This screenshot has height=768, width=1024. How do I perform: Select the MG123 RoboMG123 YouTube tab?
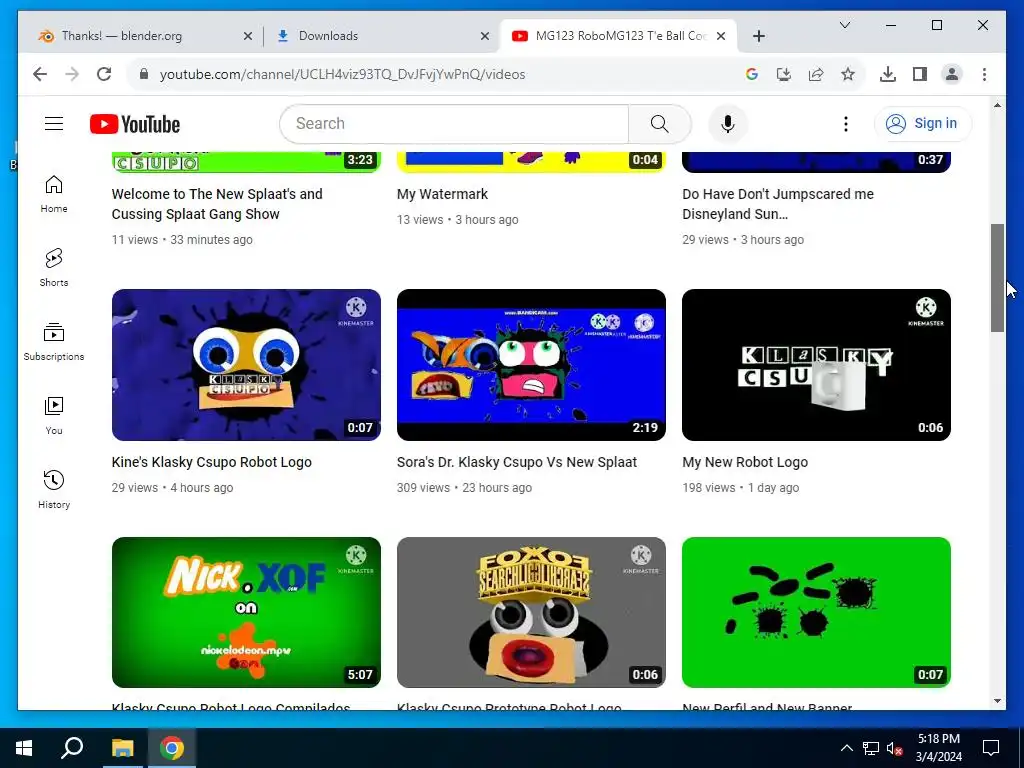point(620,36)
